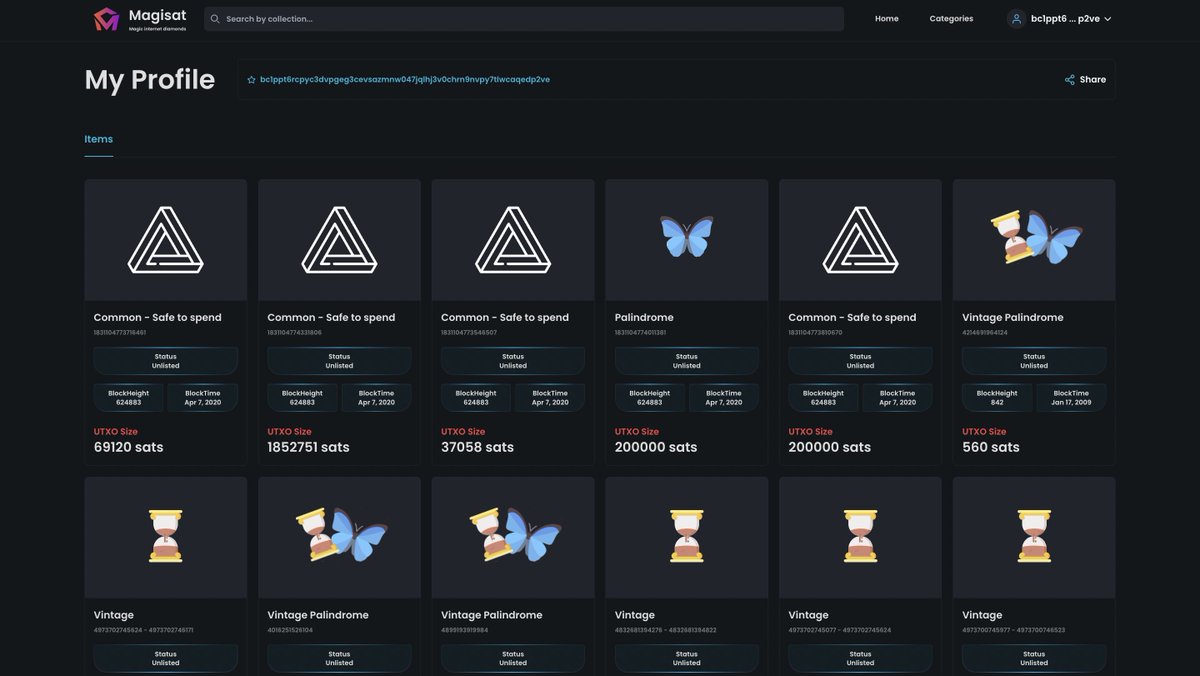The width and height of the screenshot is (1200, 676).
Task: Click hourglass image of Vintage 4973702745077 card
Action: coord(860,536)
